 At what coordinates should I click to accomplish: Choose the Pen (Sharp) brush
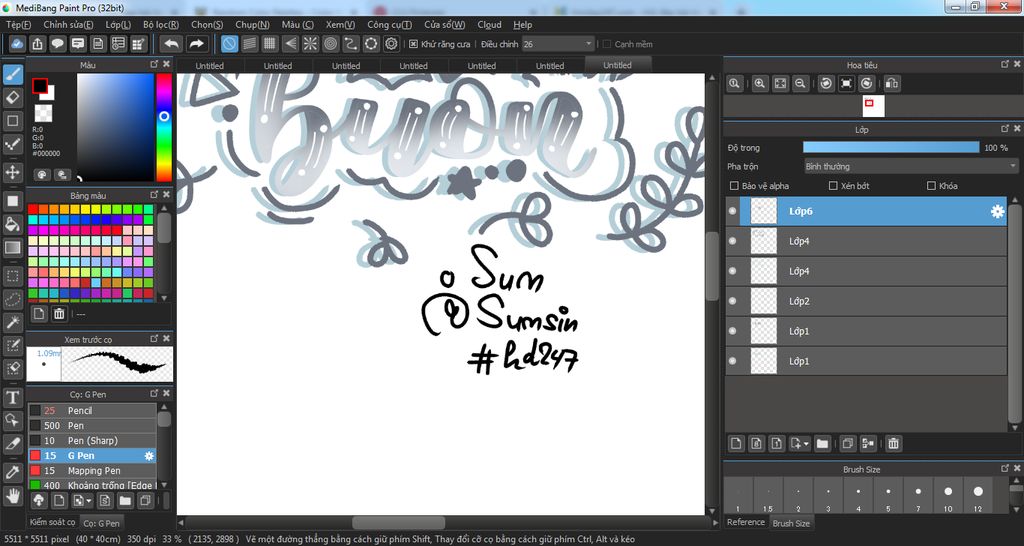92,440
